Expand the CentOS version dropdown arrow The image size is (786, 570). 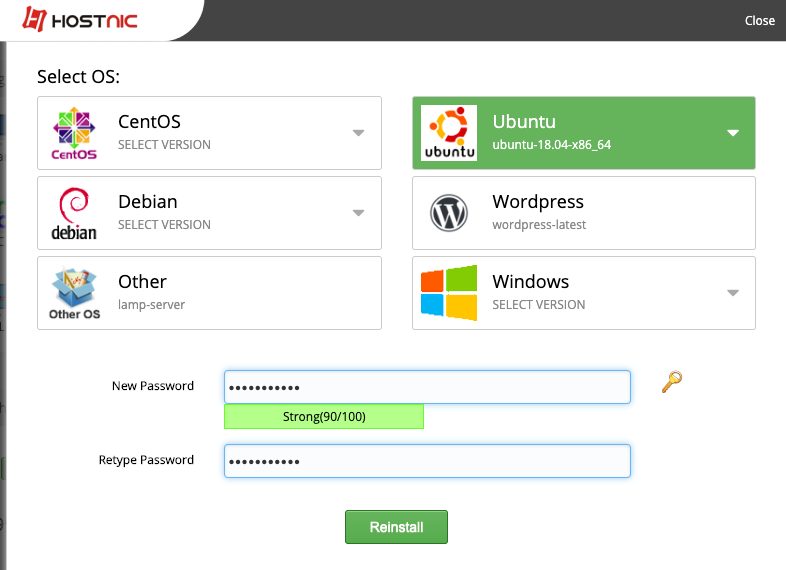(x=358, y=133)
